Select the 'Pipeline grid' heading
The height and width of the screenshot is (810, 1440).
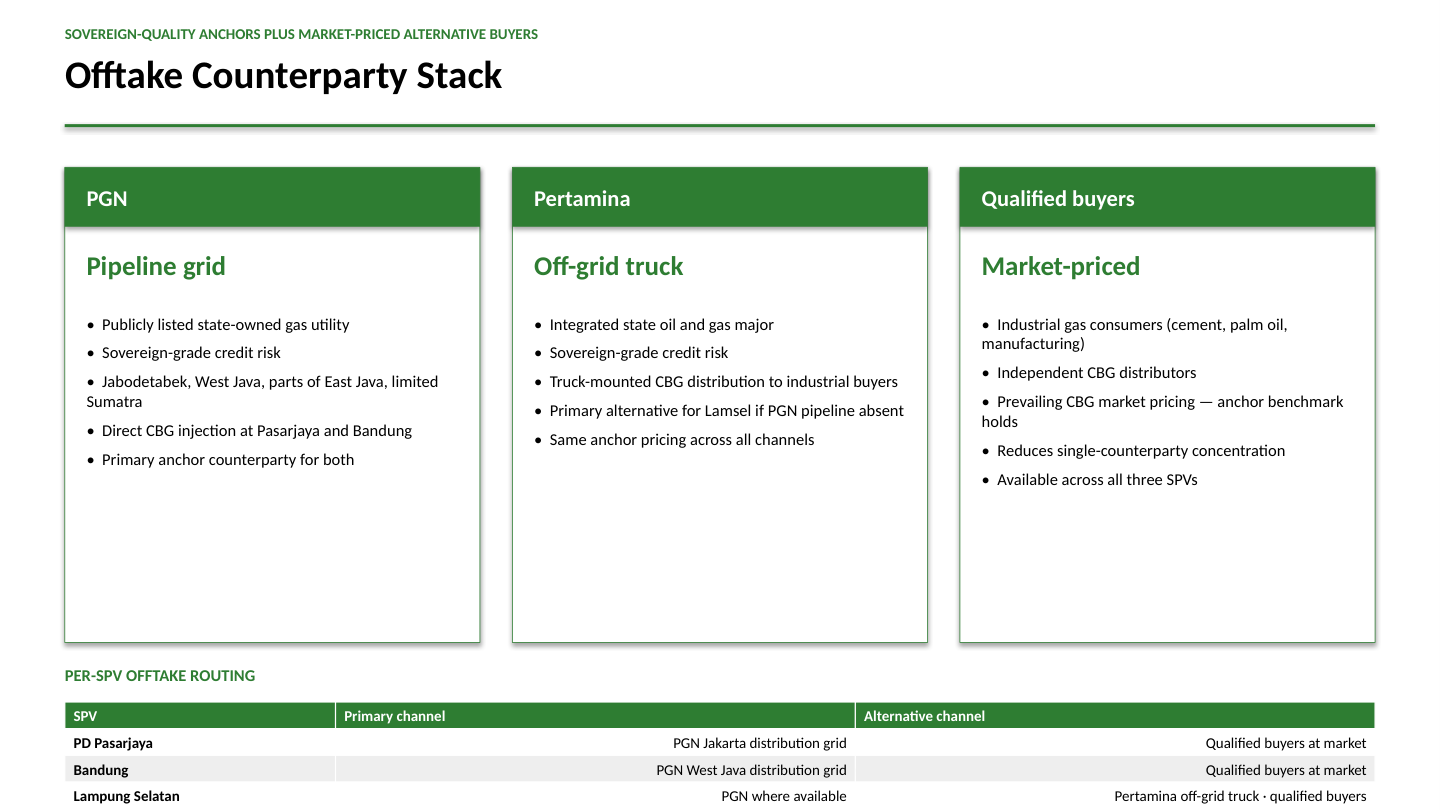pos(156,266)
